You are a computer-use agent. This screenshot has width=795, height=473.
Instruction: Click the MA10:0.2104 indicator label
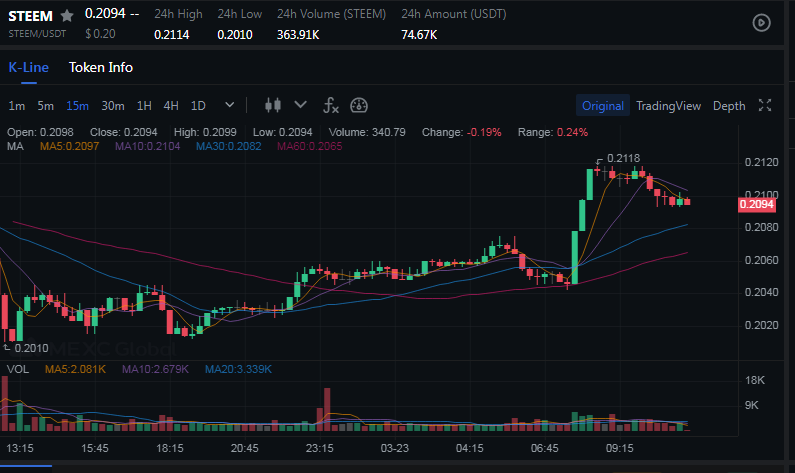pyautogui.click(x=147, y=147)
